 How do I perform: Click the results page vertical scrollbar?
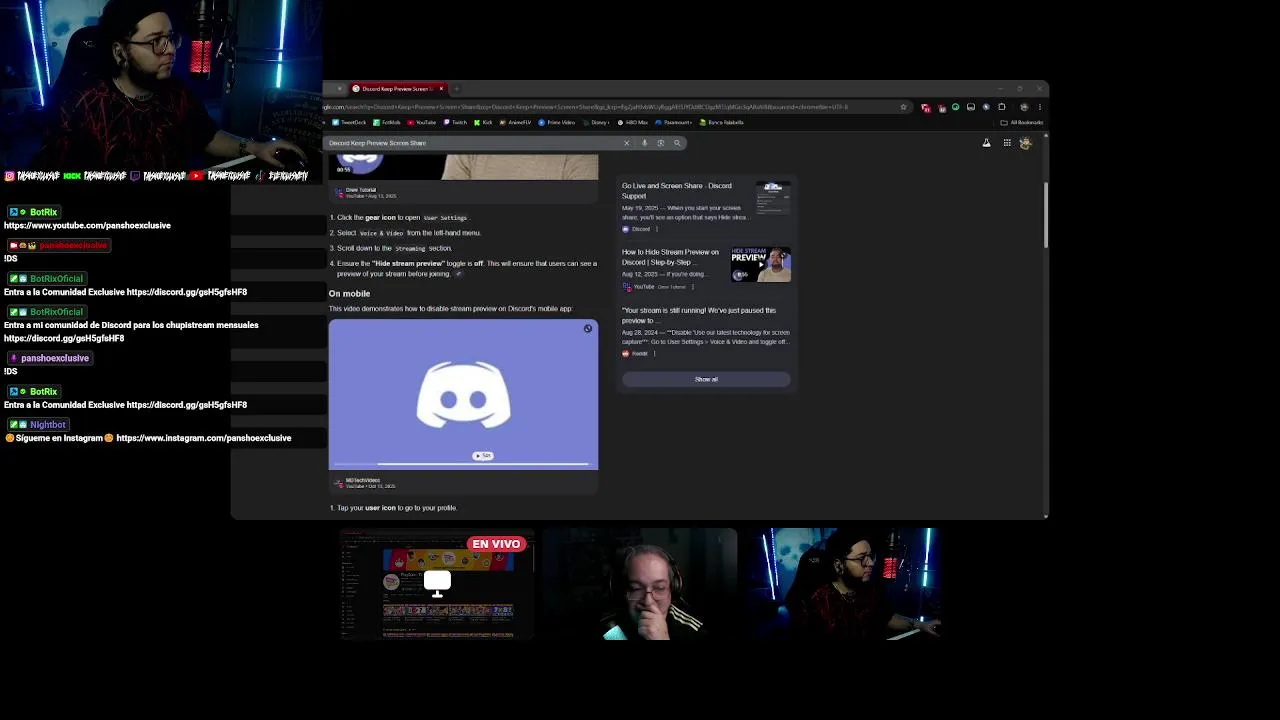pos(1045,215)
